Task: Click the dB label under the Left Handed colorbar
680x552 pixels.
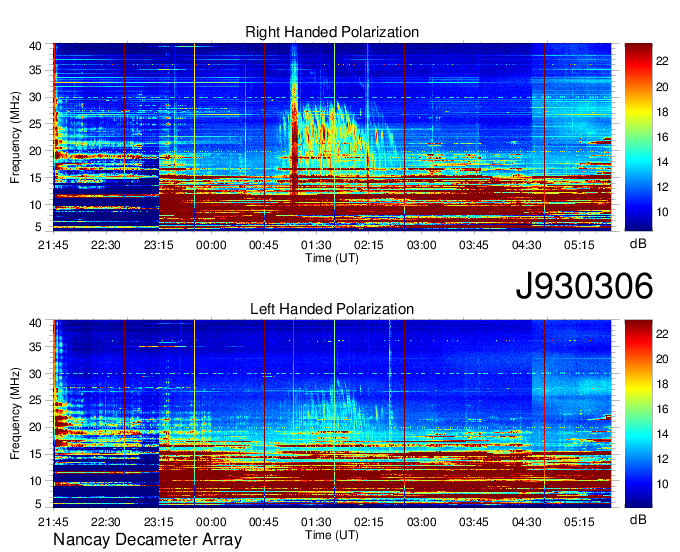Action: click(x=638, y=519)
